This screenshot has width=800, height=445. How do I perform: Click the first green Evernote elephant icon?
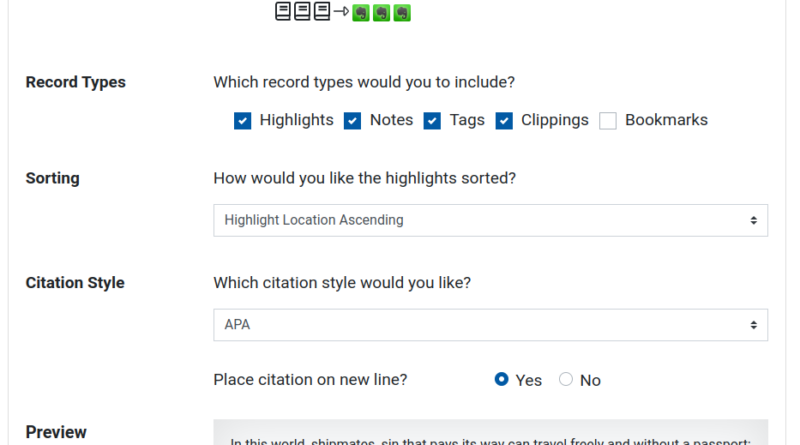pyautogui.click(x=361, y=13)
